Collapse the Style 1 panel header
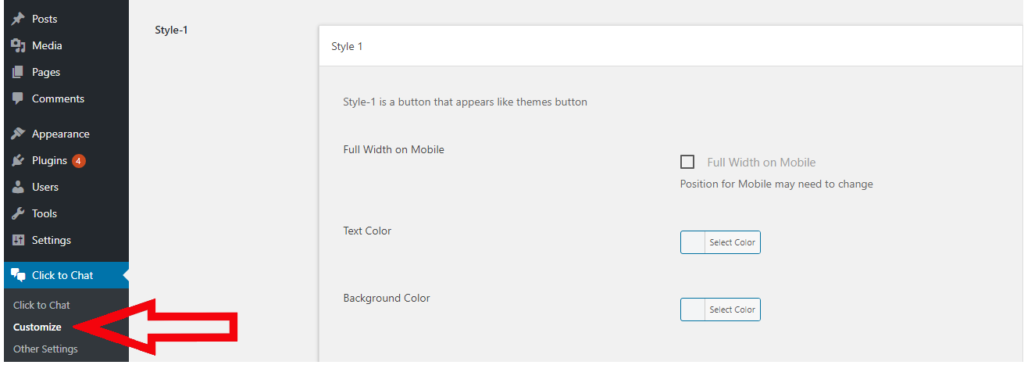Screen dimensions: 1024x365 [x=670, y=46]
